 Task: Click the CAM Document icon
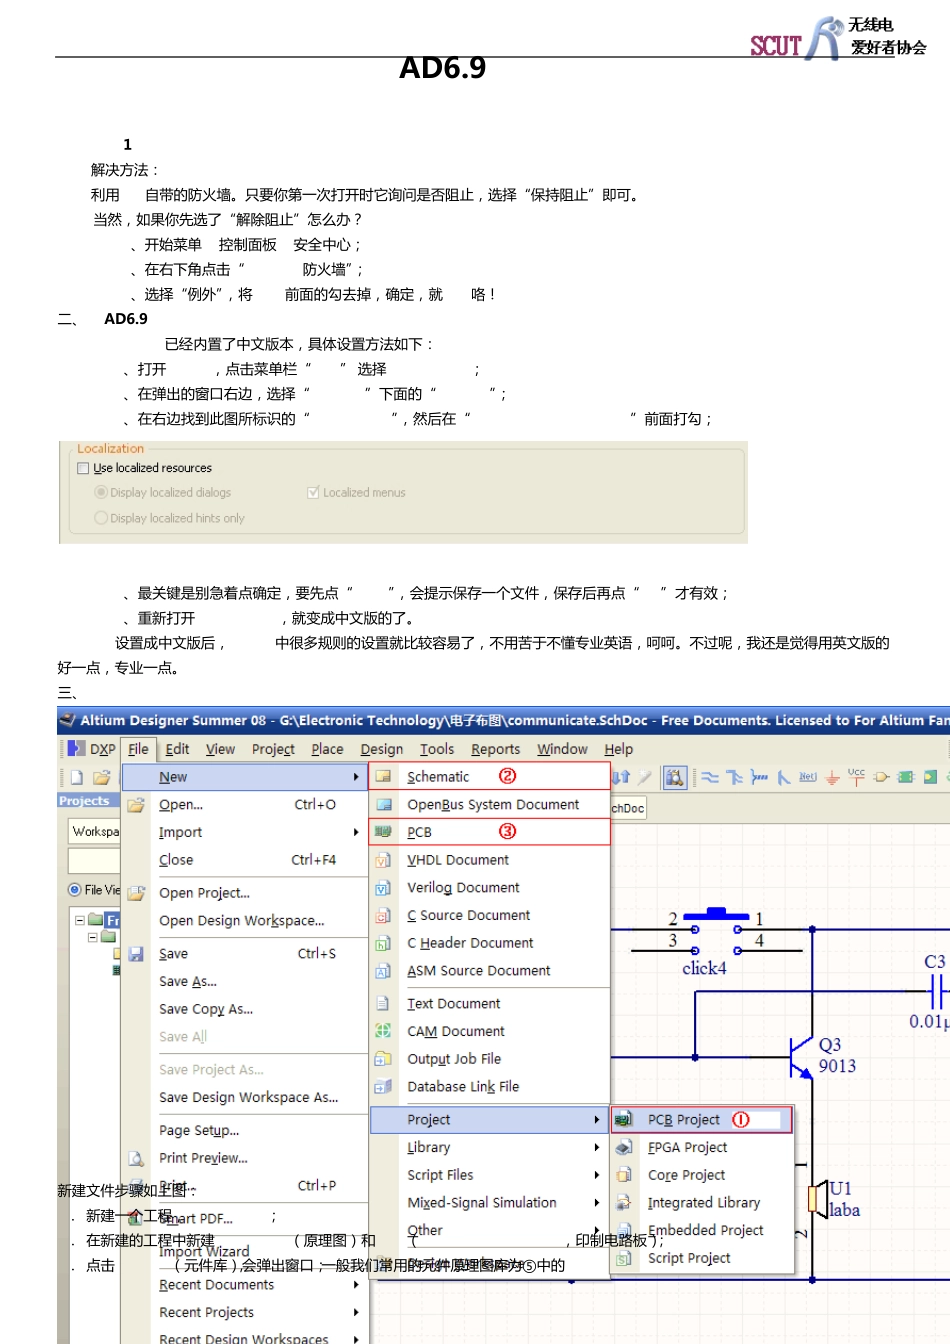click(383, 1031)
